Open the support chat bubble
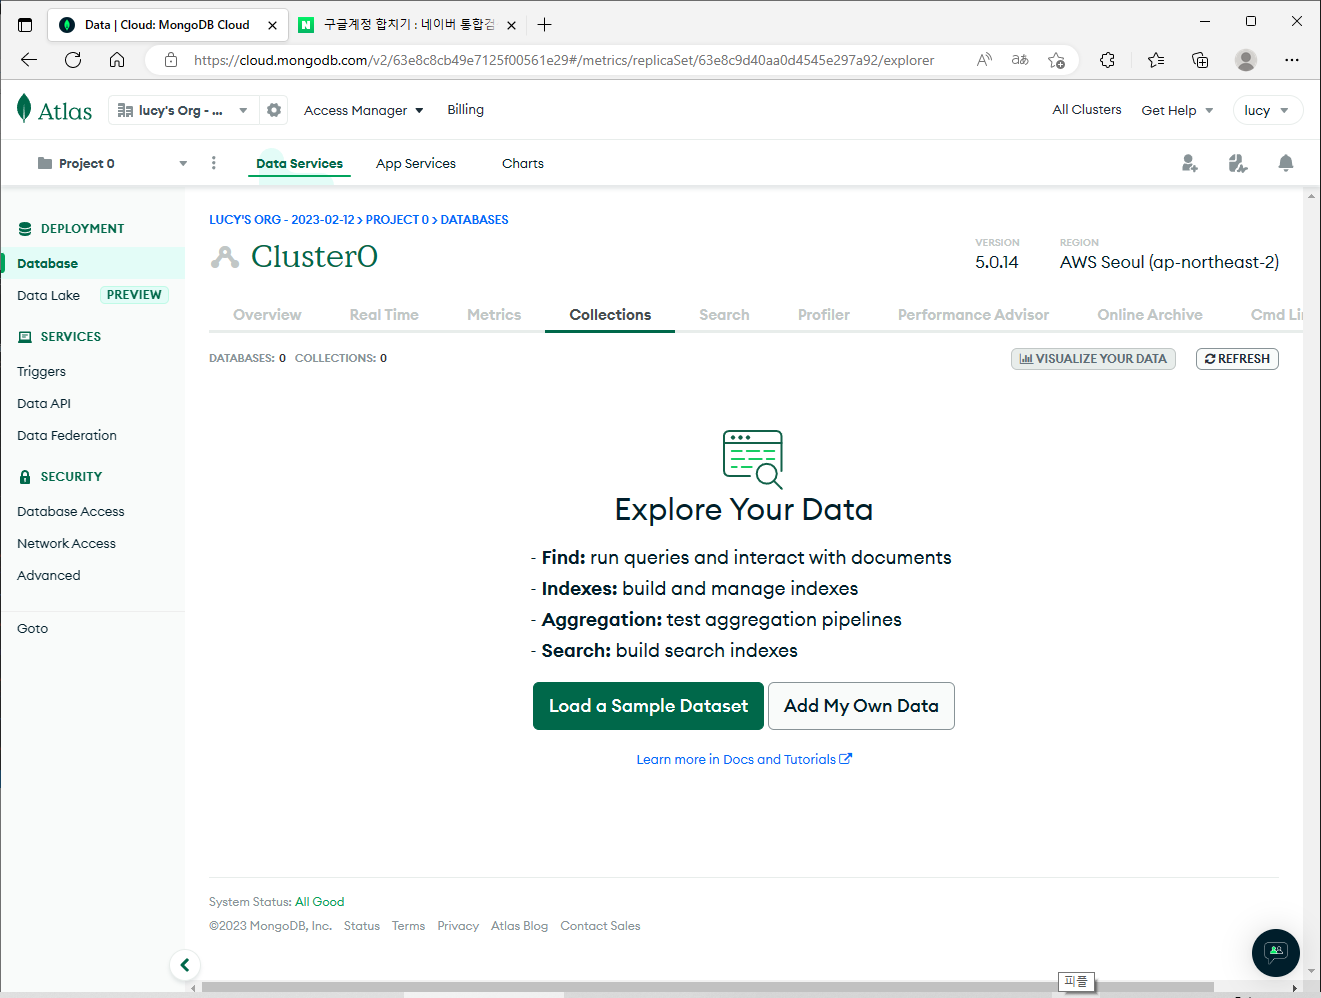Image resolution: width=1321 pixels, height=998 pixels. coord(1276,952)
